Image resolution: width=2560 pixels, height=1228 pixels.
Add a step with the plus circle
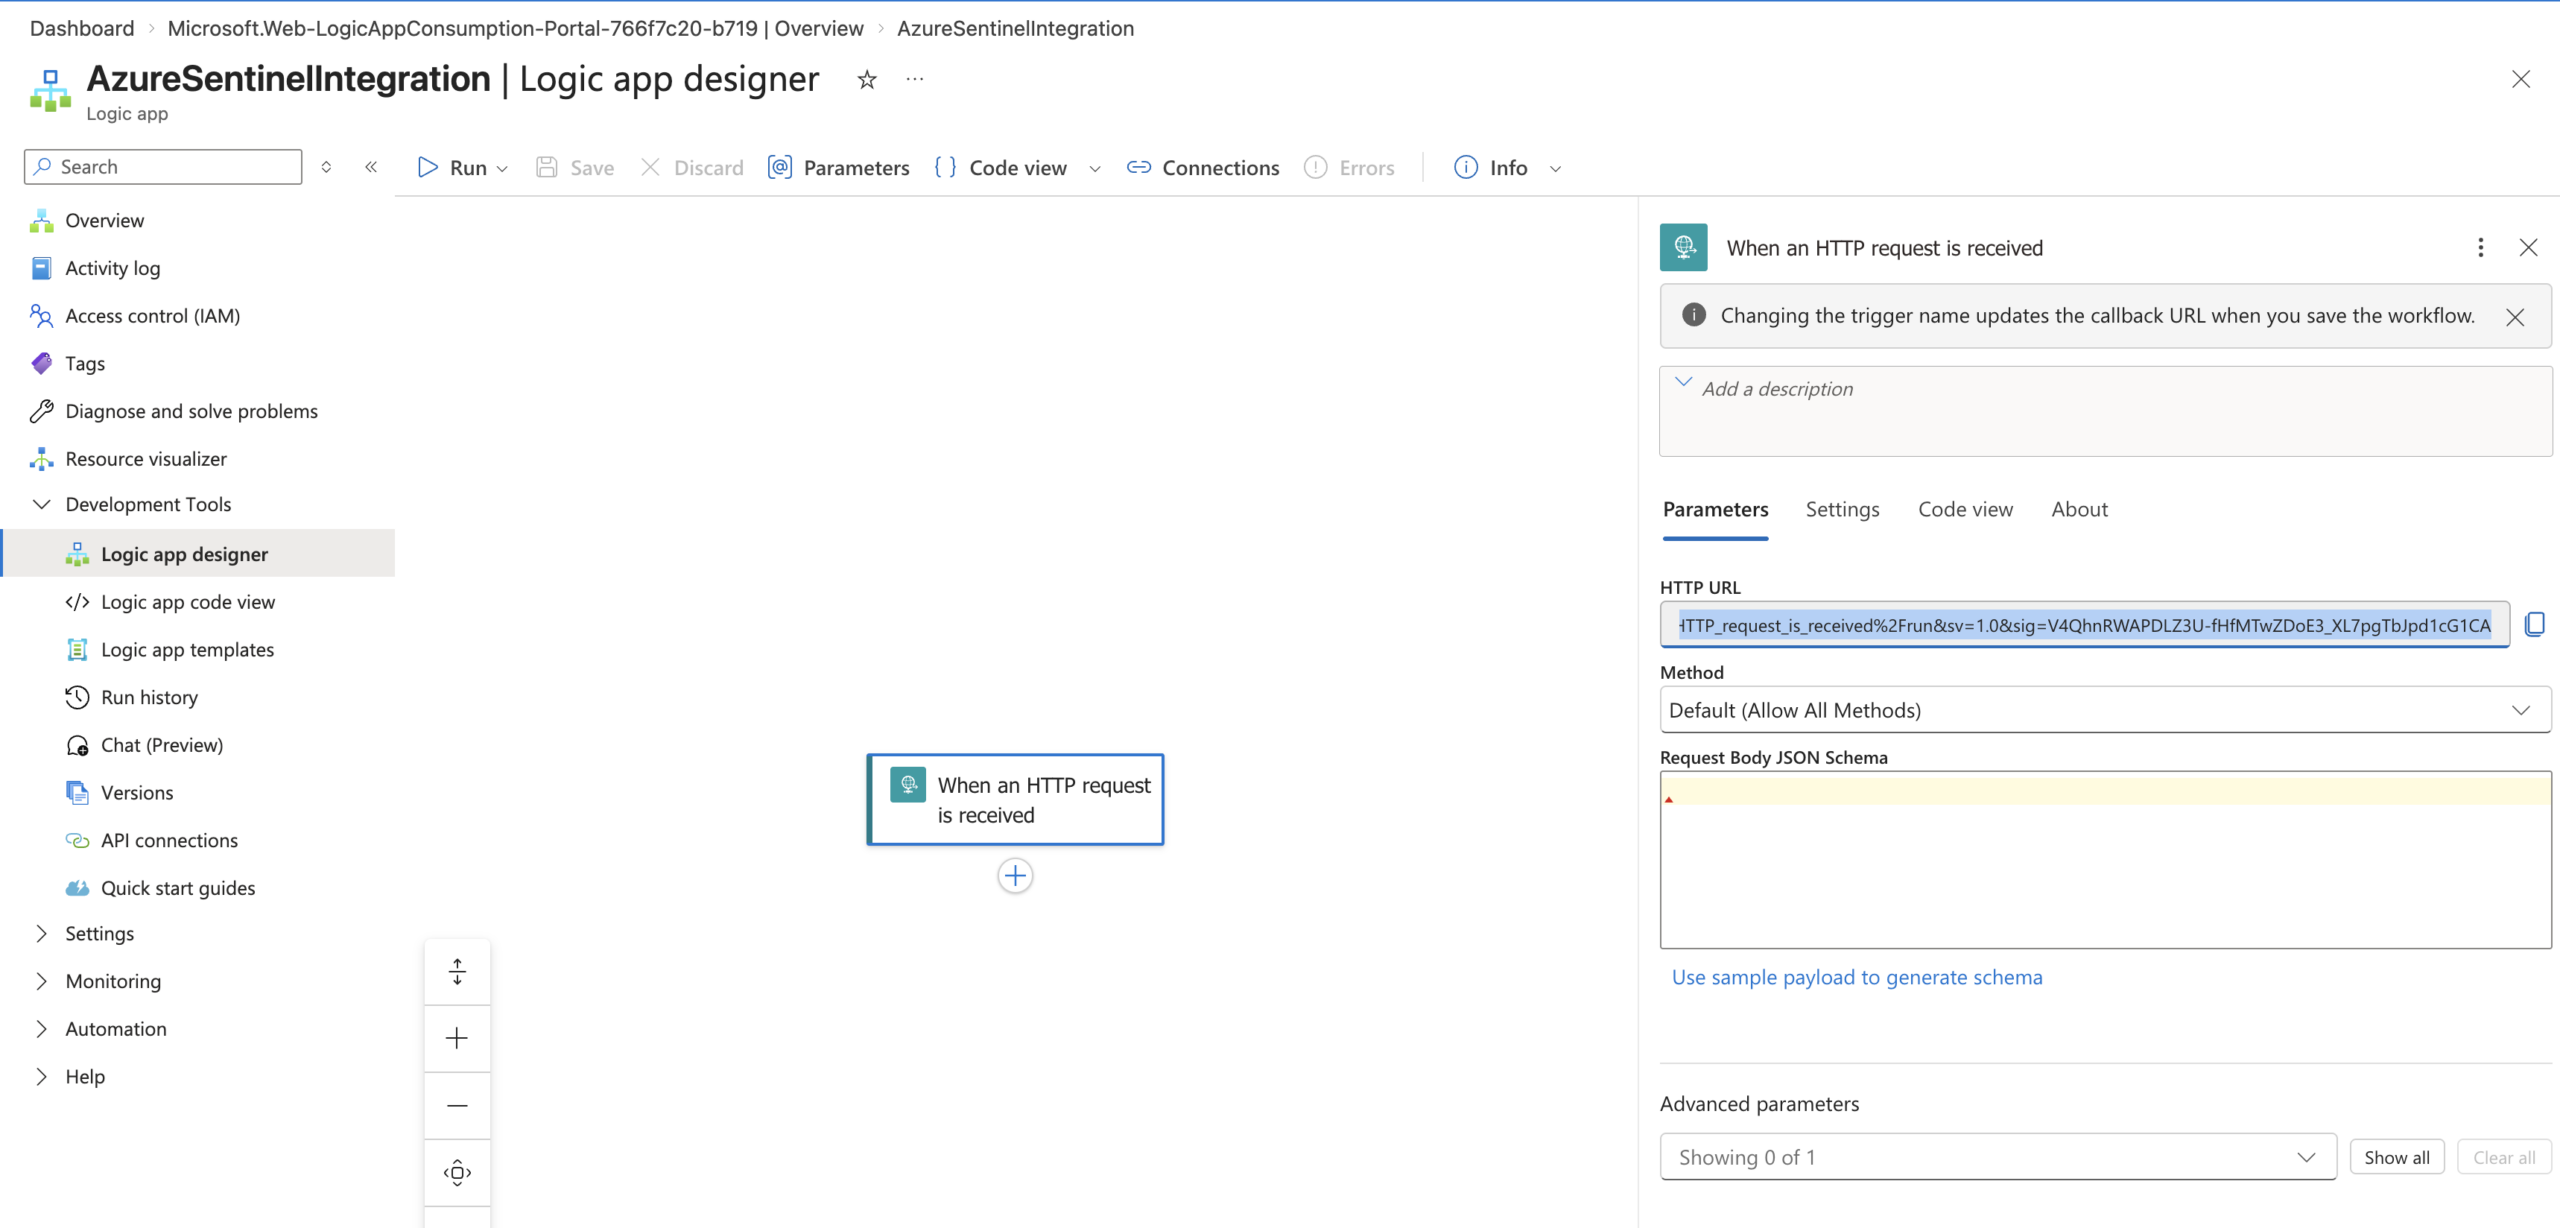pos(1015,876)
